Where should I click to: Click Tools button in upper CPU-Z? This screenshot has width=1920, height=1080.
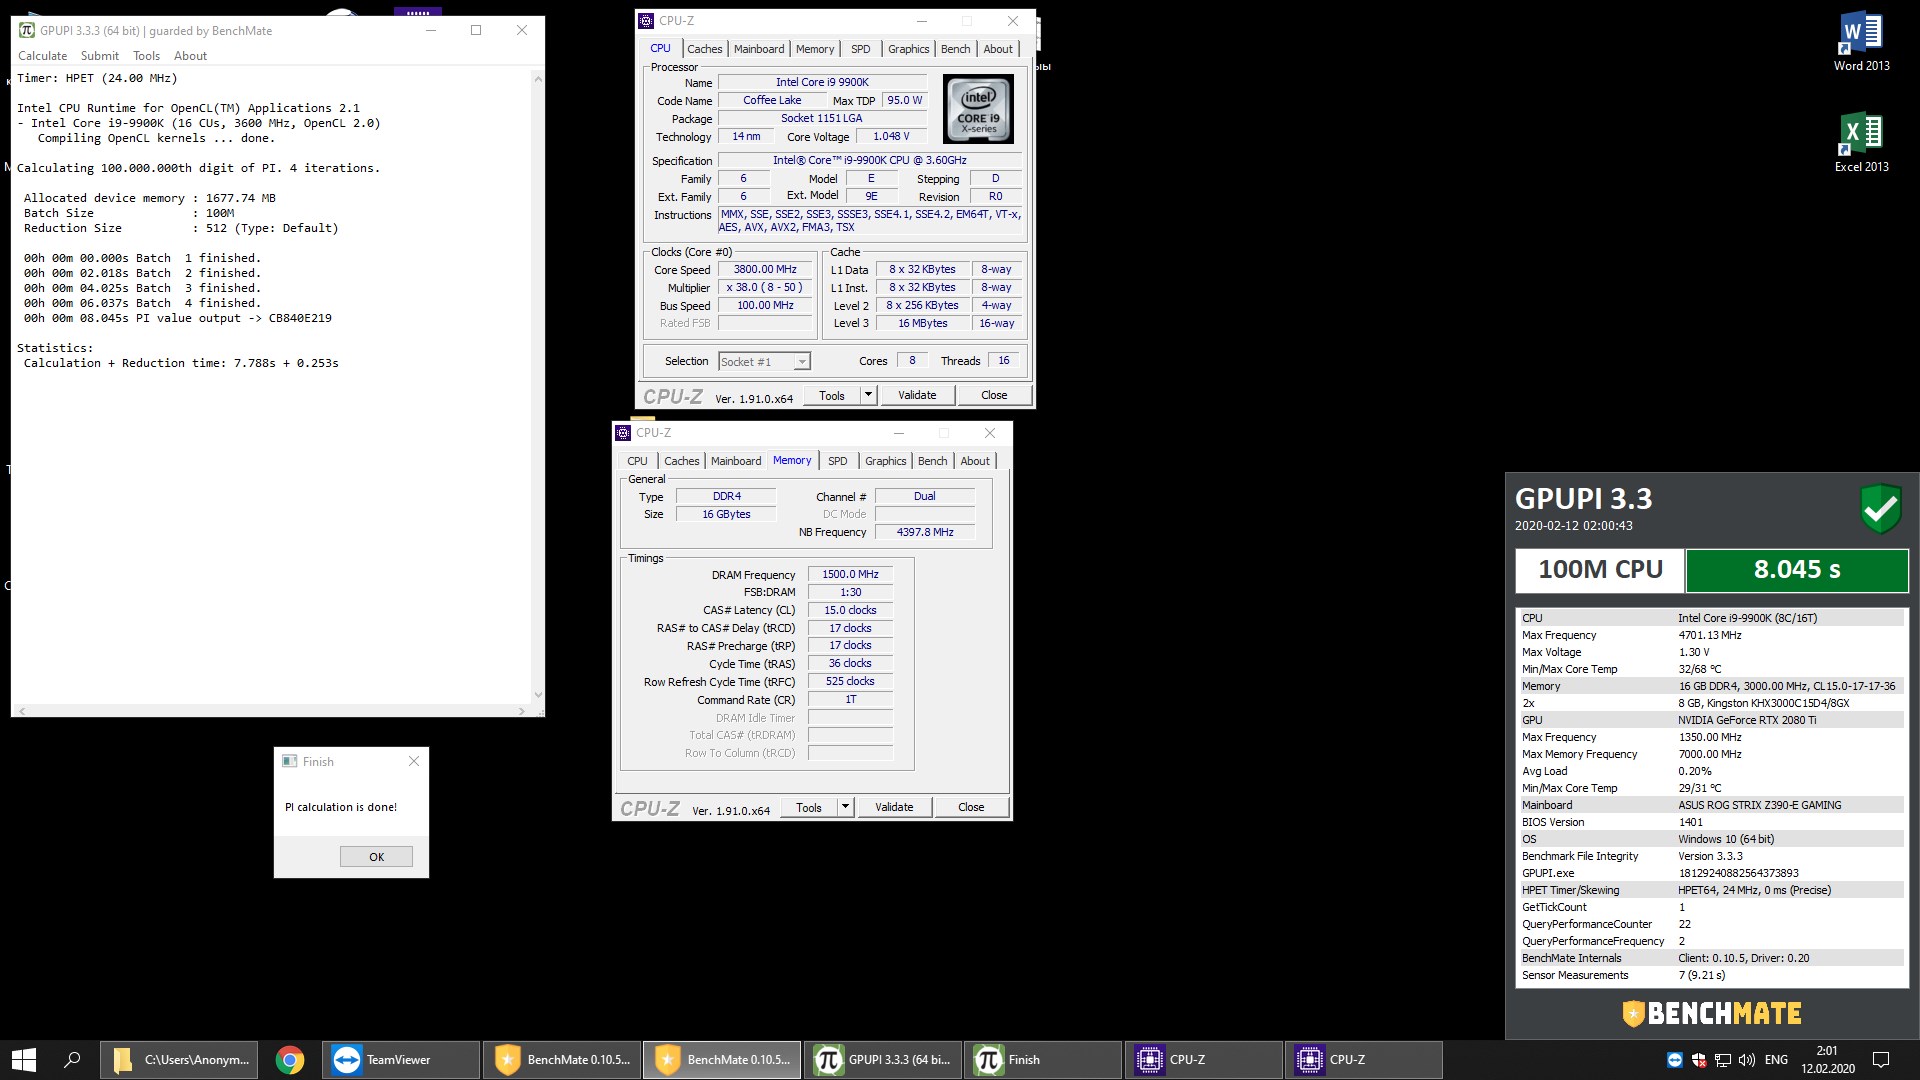832,395
